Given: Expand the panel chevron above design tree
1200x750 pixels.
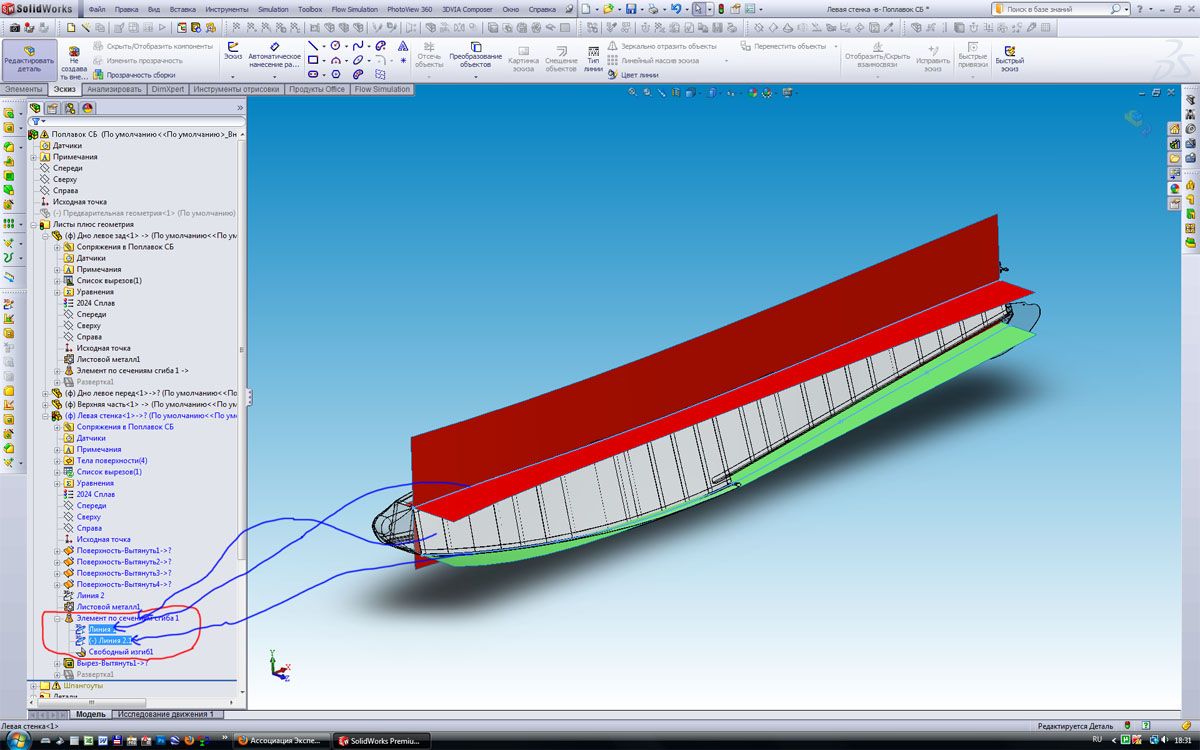Looking at the screenshot, I should click(240, 108).
